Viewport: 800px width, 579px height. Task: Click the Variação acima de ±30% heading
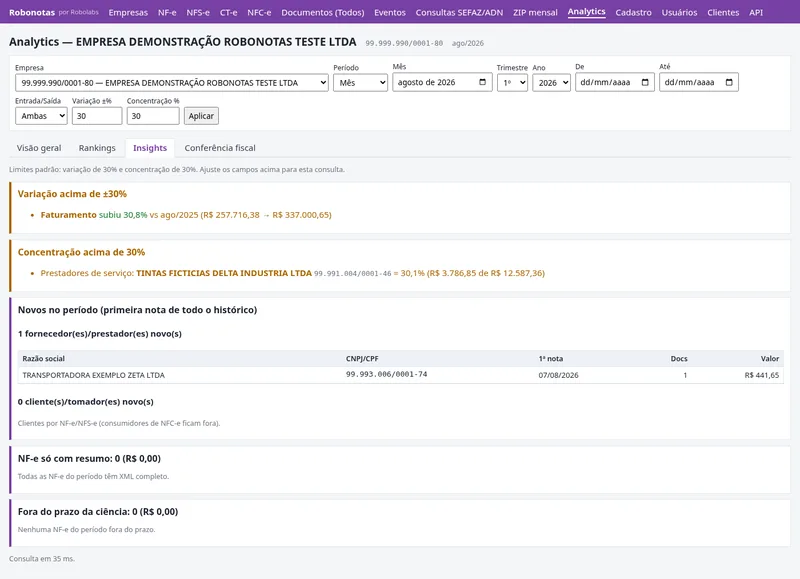point(72,194)
